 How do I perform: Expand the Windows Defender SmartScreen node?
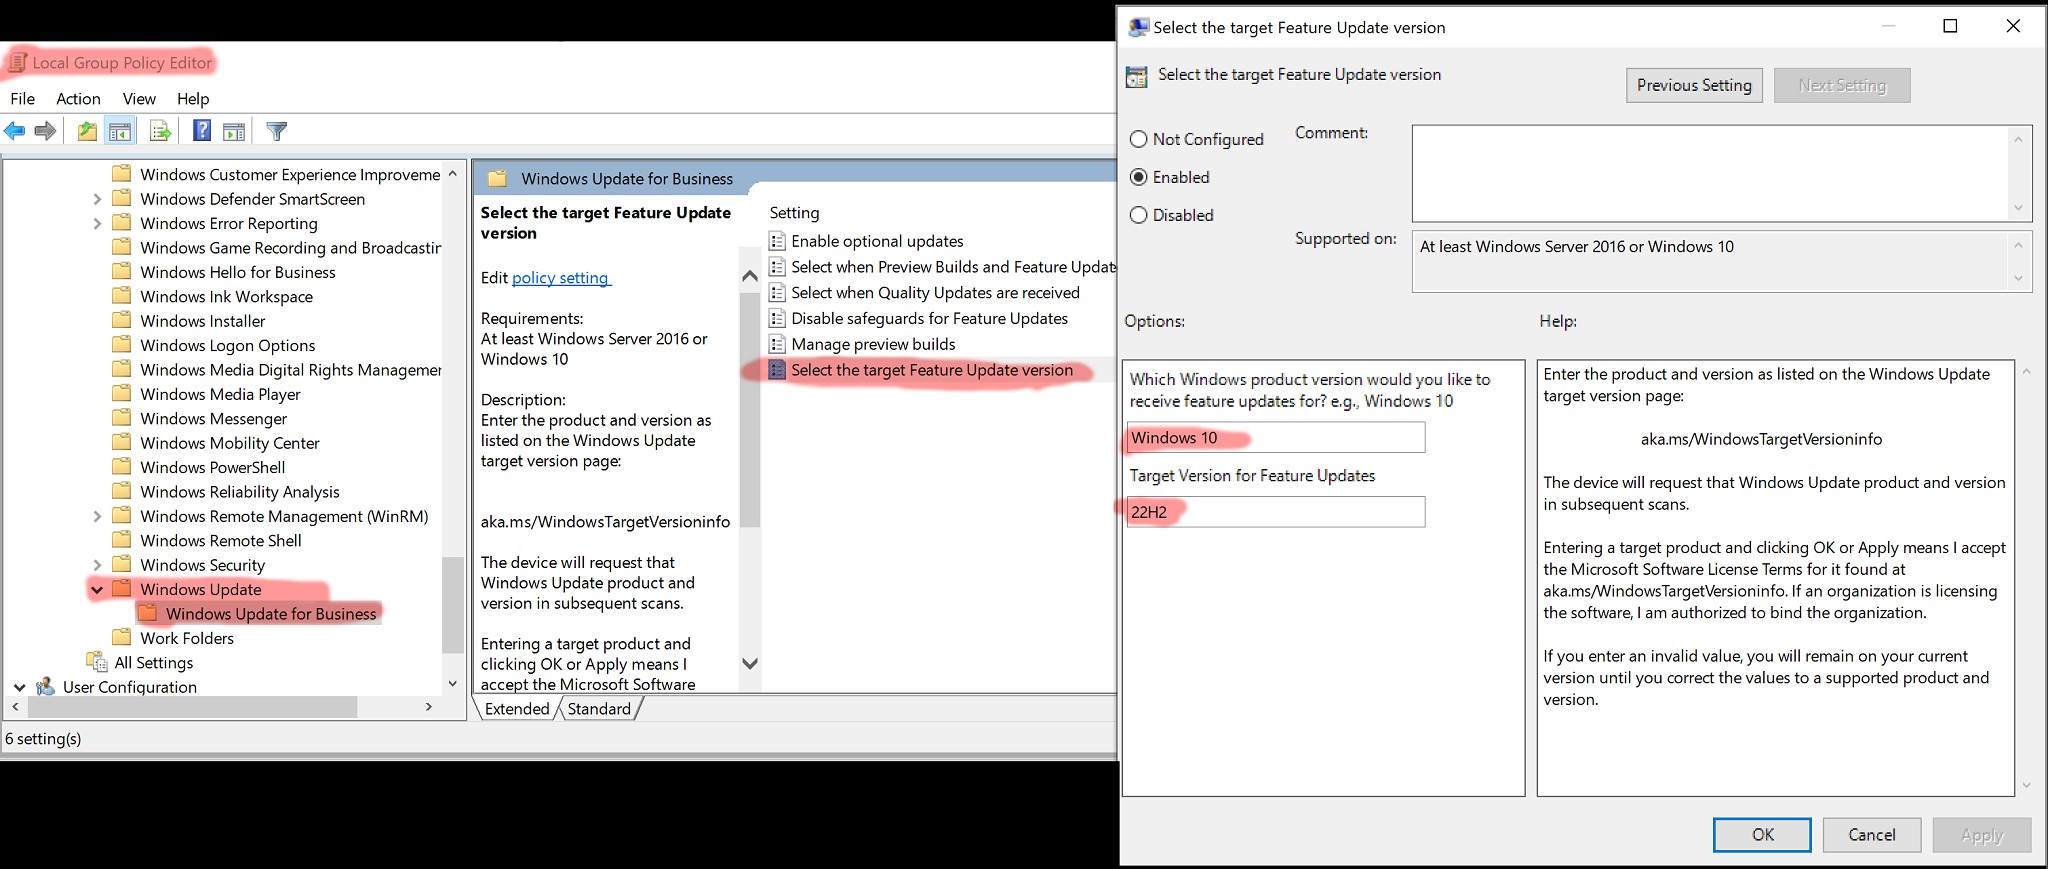(x=97, y=199)
